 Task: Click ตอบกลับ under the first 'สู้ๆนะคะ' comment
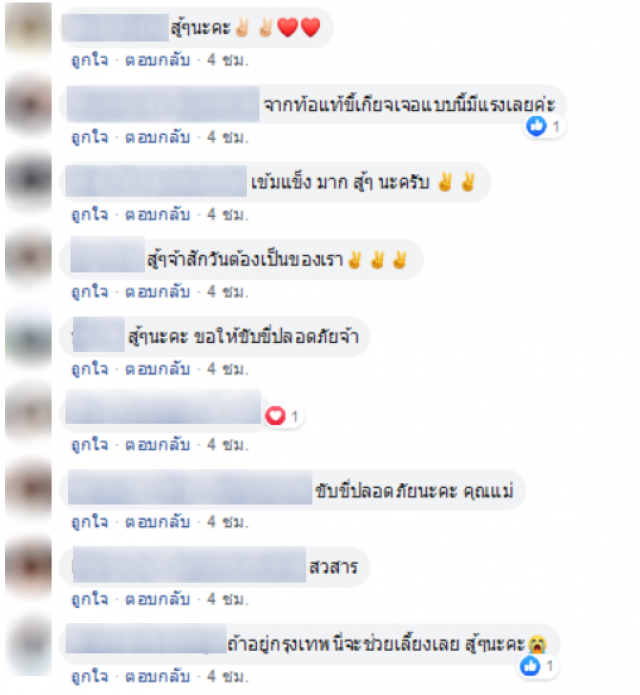[x=158, y=59]
